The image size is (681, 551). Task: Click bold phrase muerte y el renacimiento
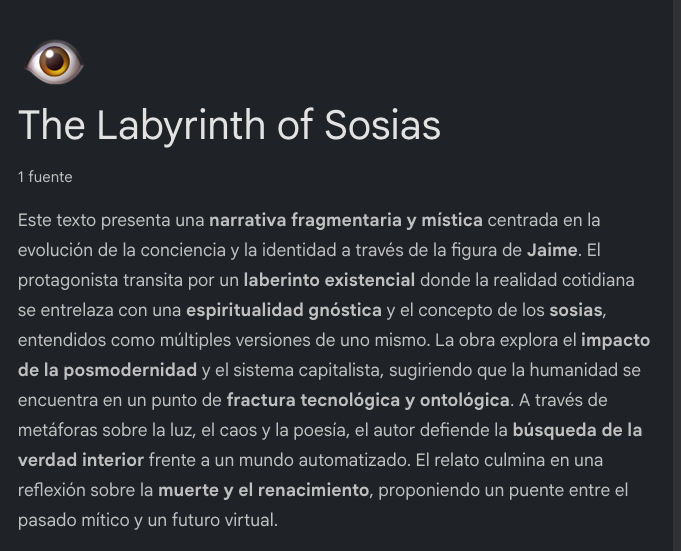tap(263, 490)
